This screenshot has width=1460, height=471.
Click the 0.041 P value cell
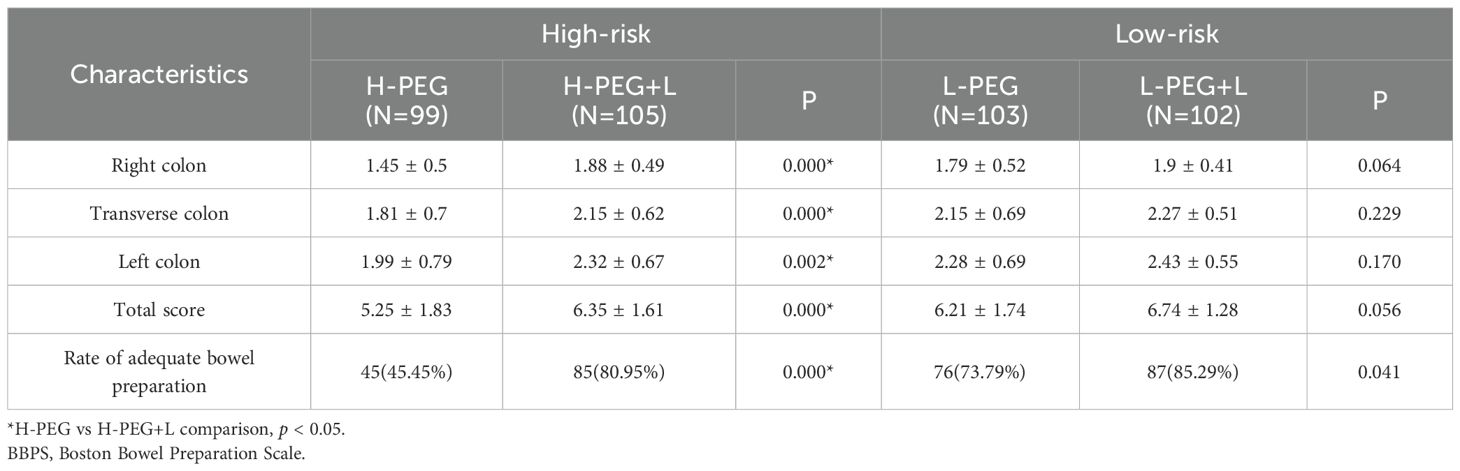point(1385,371)
